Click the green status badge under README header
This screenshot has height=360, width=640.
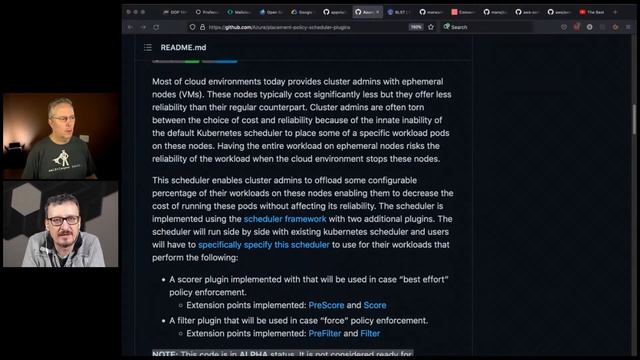point(176,62)
